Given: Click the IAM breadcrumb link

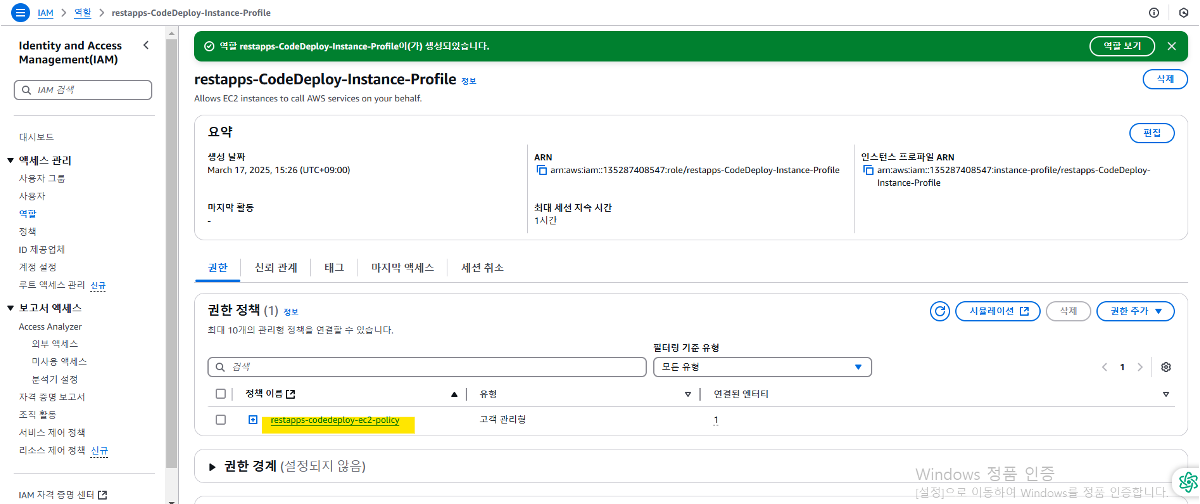Looking at the screenshot, I should 46,13.
